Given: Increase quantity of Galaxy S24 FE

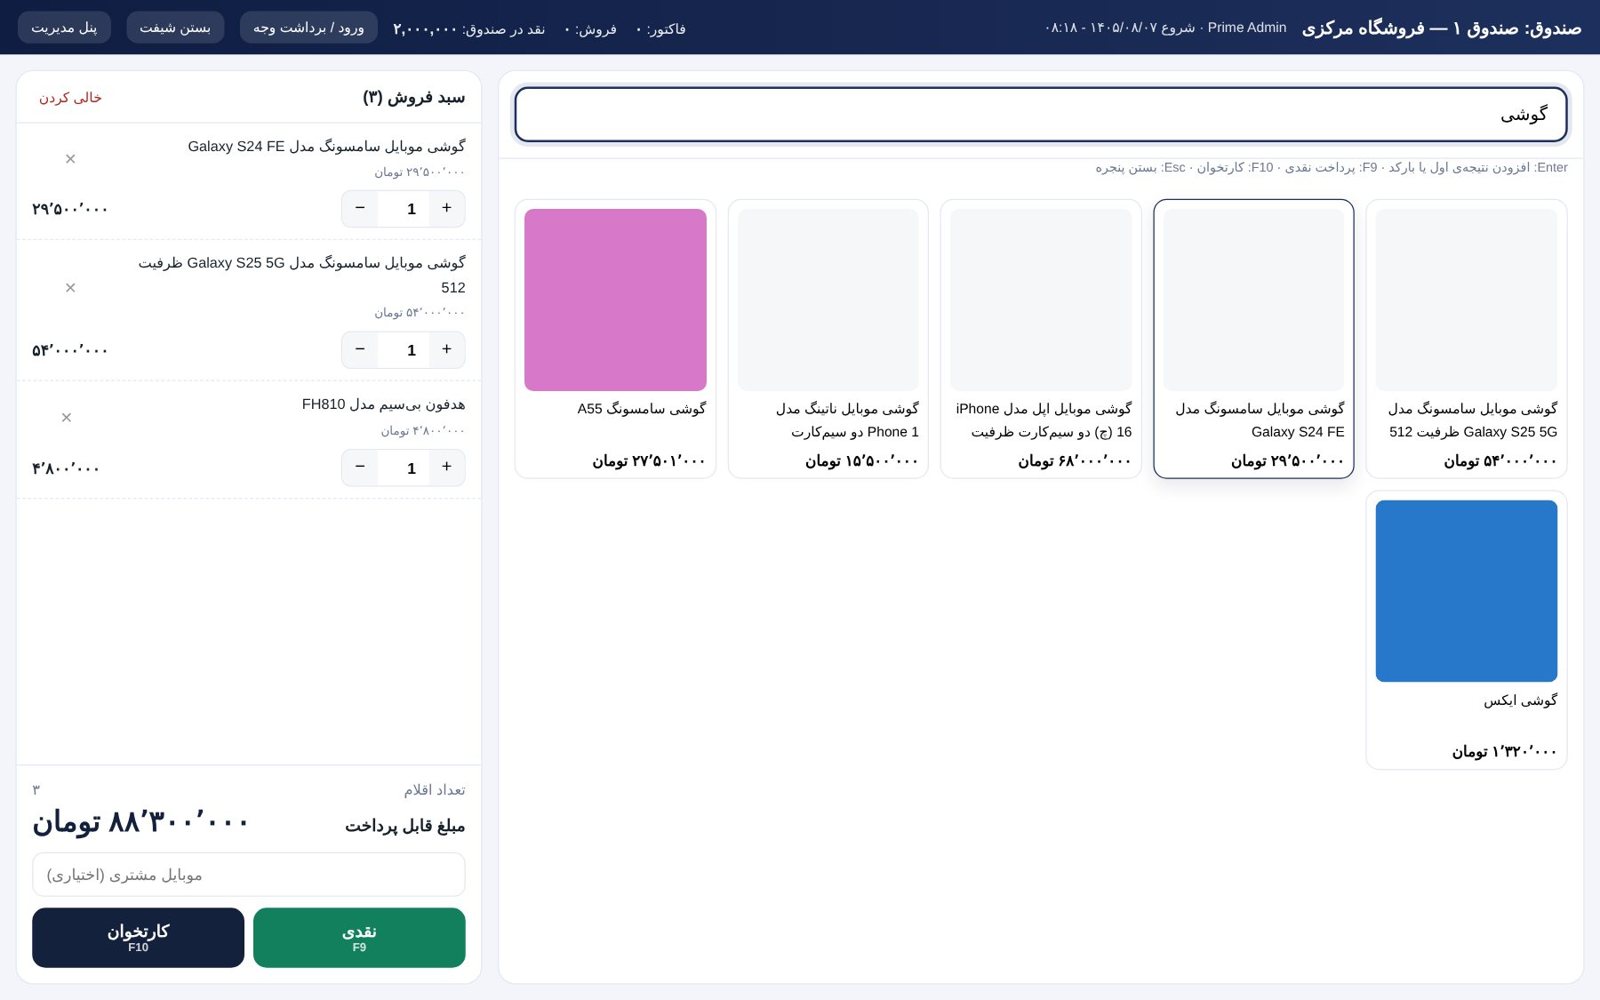Looking at the screenshot, I should pos(447,208).
